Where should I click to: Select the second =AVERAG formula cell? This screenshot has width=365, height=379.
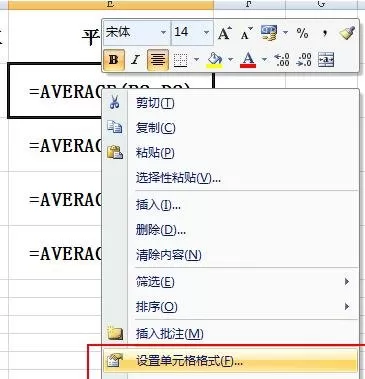[x=55, y=145]
